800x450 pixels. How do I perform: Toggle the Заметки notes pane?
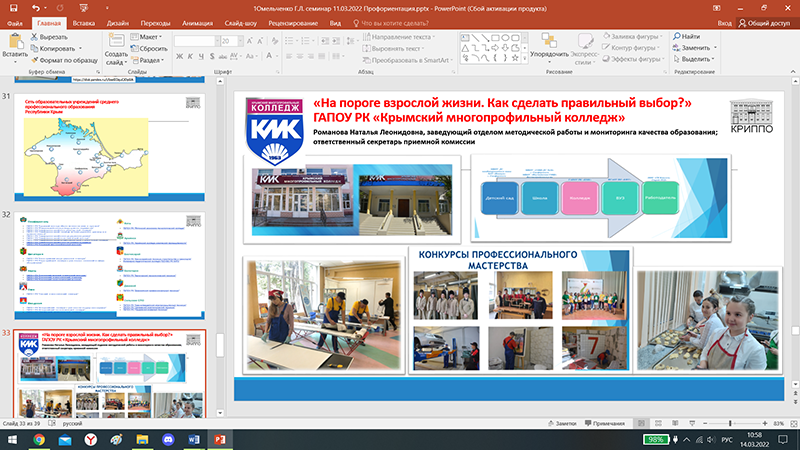(562, 423)
